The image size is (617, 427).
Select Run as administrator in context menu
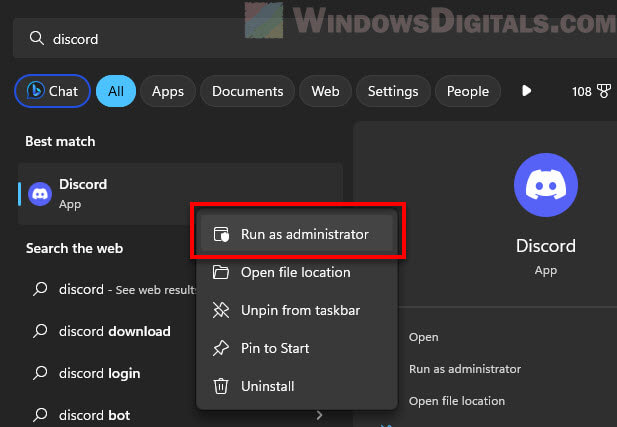point(297,234)
